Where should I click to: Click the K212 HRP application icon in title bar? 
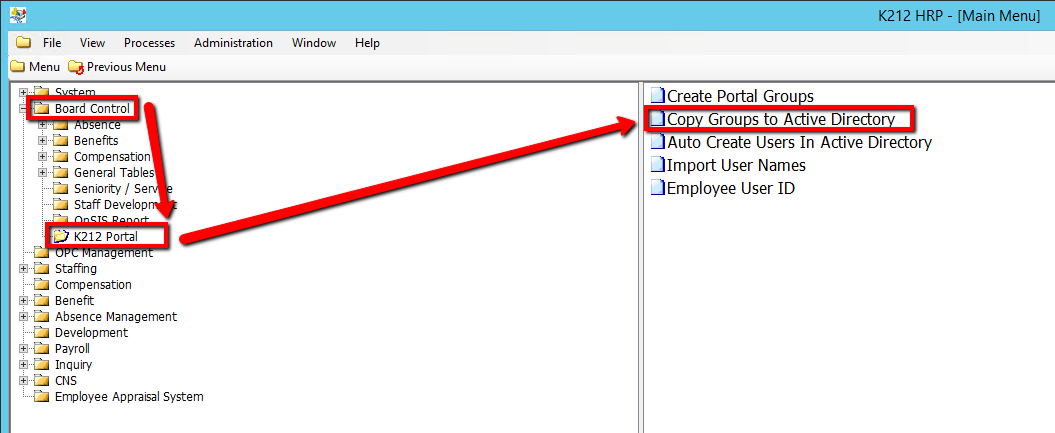tap(18, 15)
